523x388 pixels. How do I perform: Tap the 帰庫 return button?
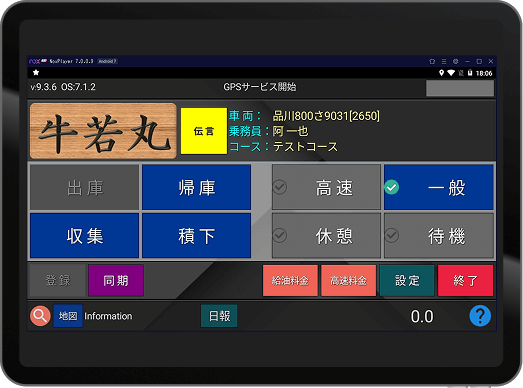tap(196, 187)
